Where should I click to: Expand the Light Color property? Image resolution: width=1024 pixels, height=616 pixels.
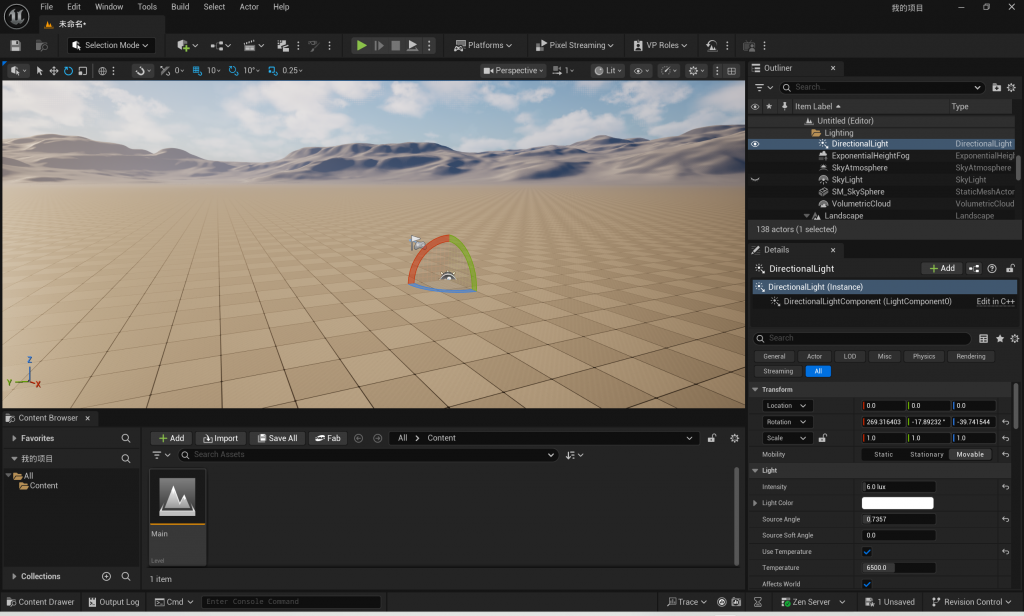(x=755, y=503)
